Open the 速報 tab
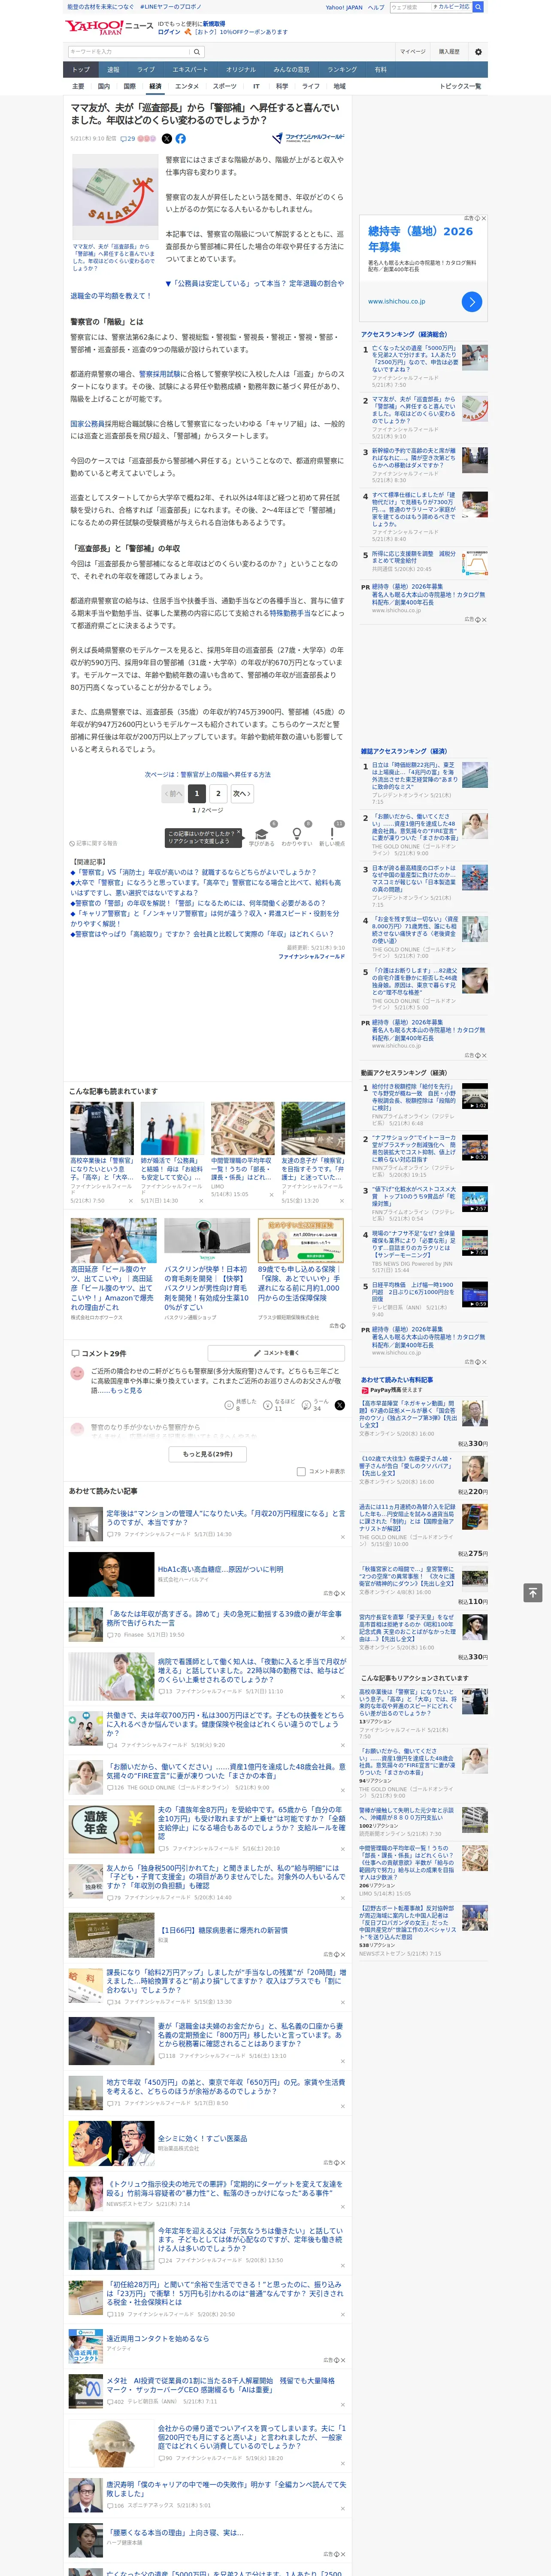 [x=113, y=70]
